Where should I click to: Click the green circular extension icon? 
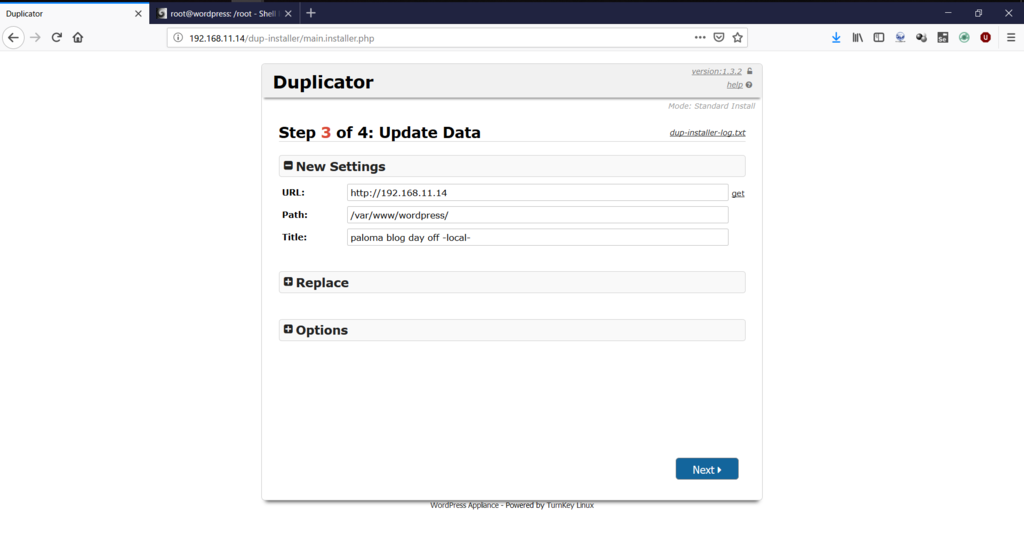click(964, 38)
